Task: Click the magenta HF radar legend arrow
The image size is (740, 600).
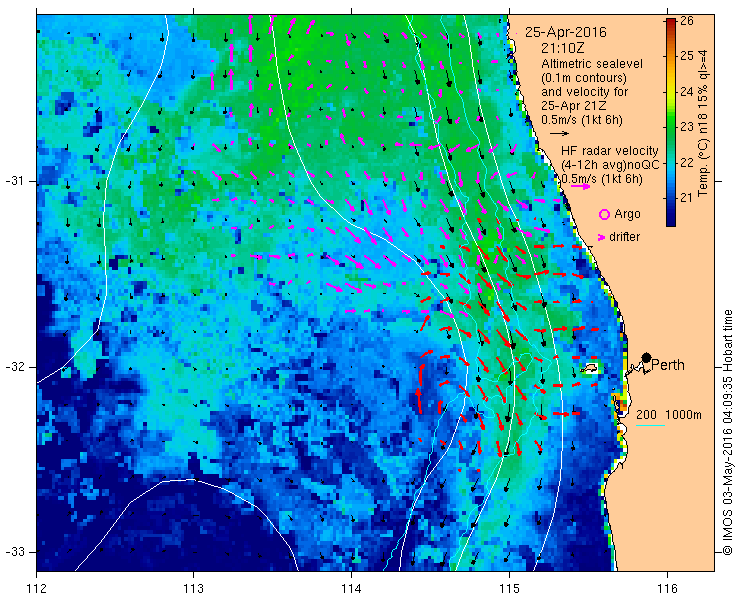Action: [580, 186]
